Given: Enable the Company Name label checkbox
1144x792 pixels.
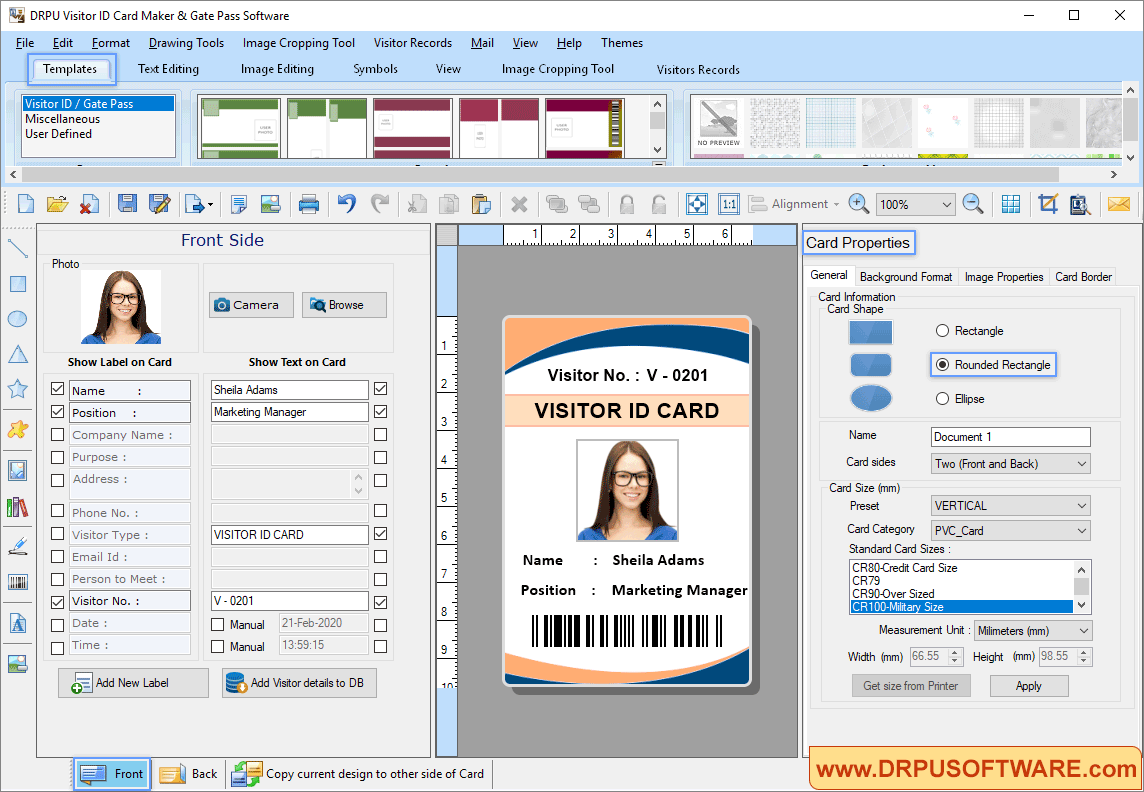Looking at the screenshot, I should [58, 435].
